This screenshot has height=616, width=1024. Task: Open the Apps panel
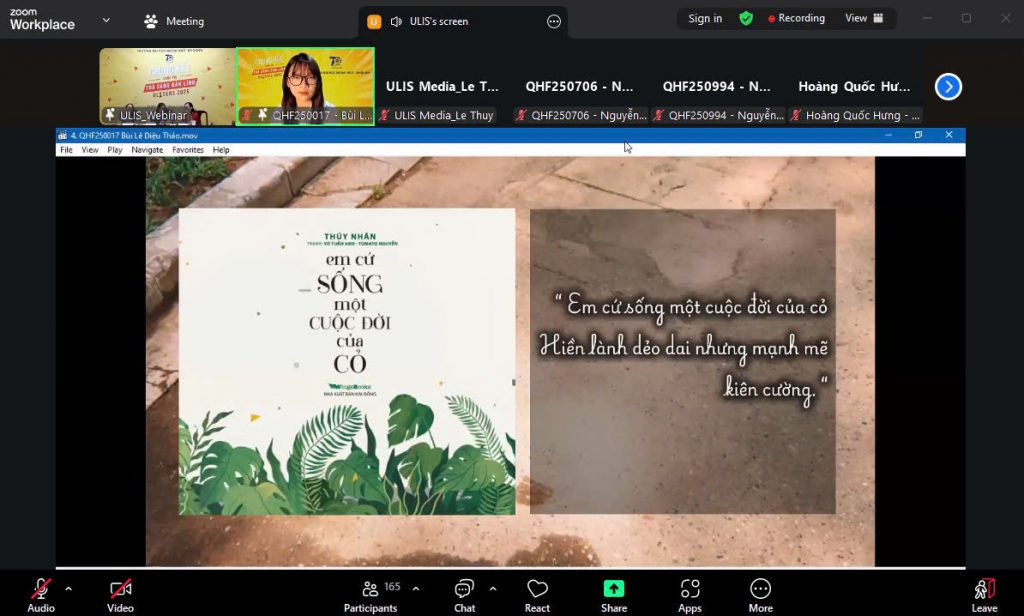coord(690,594)
